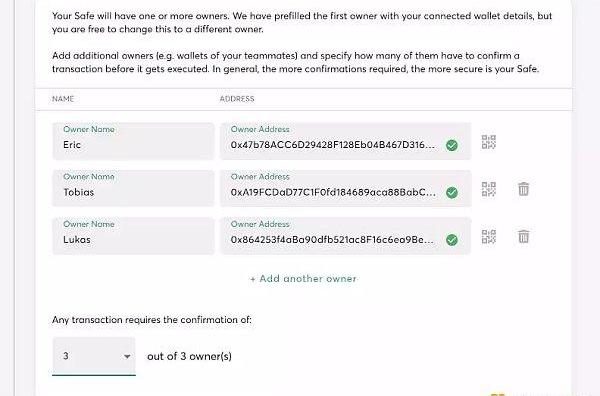Click the NAME column header

[x=63, y=99]
